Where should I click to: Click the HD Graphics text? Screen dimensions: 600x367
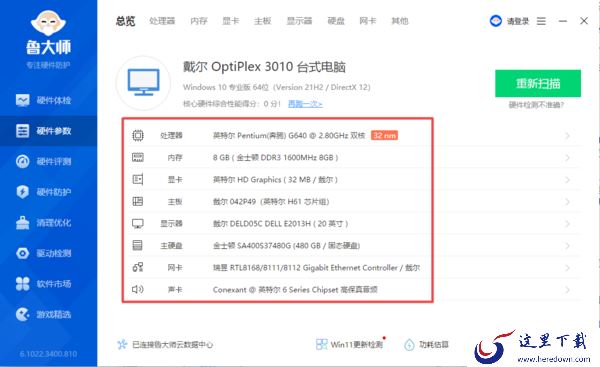[x=275, y=179]
